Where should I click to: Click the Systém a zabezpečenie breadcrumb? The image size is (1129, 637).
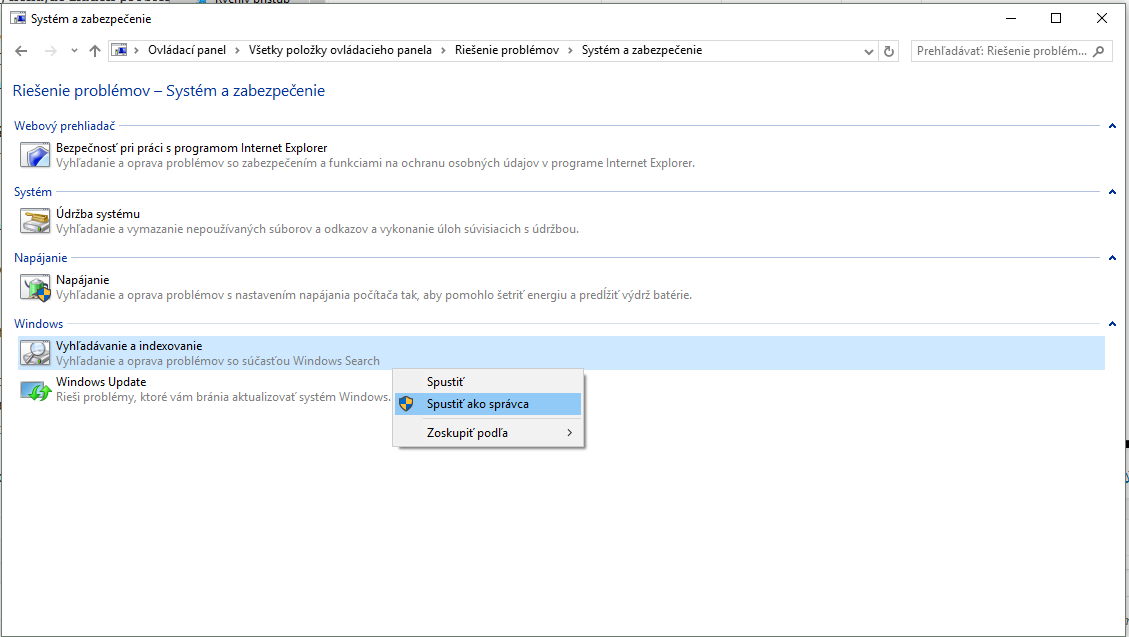click(642, 50)
